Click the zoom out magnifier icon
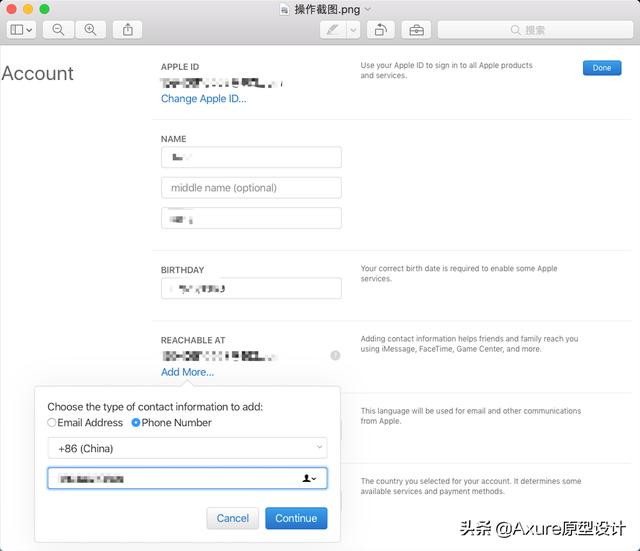 [58, 30]
